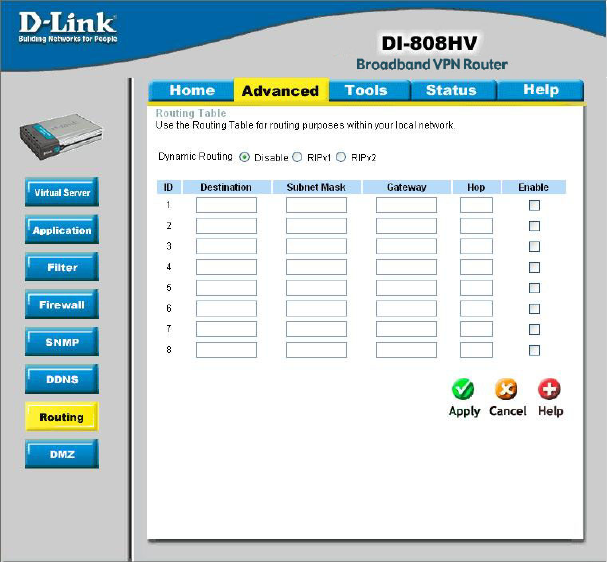Click the orange Cancel X icon
This screenshot has height=562, width=607.
(x=506, y=389)
